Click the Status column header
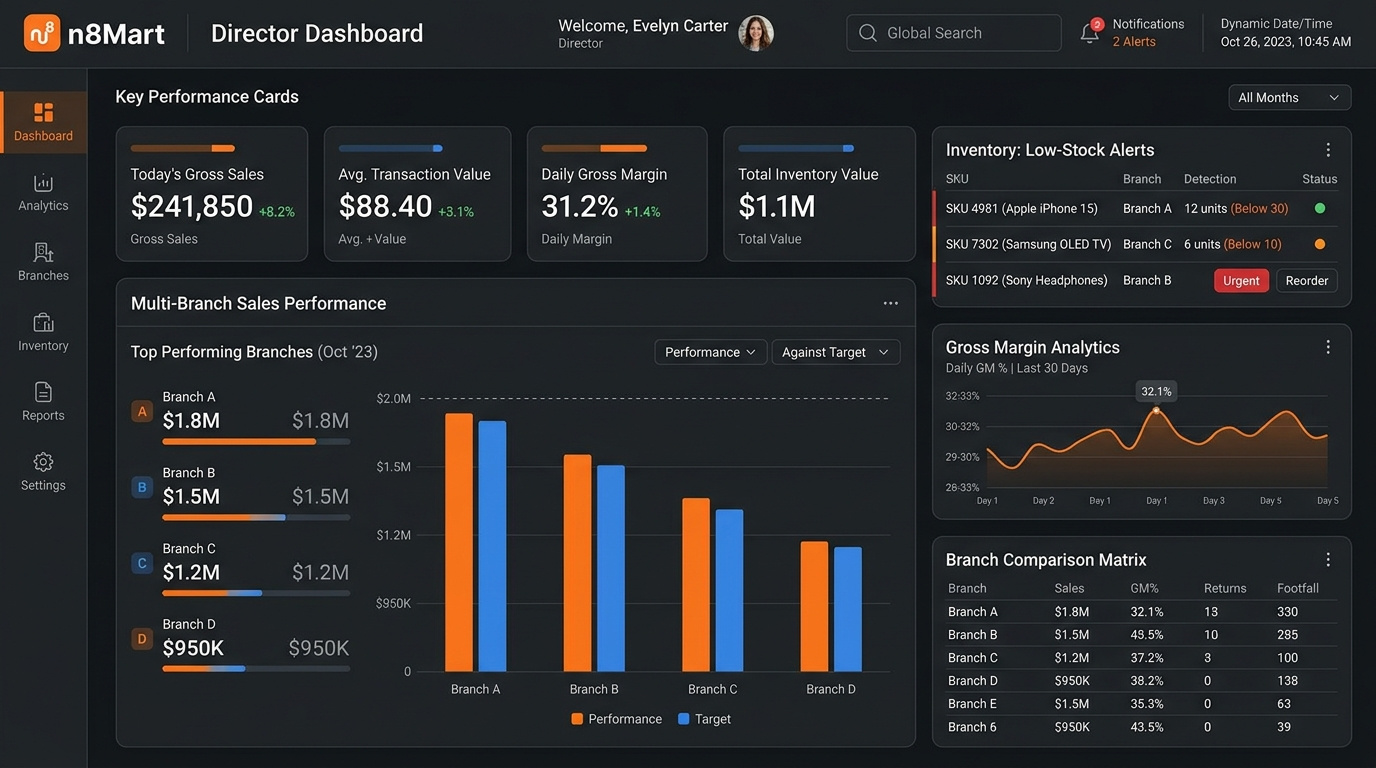The height and width of the screenshot is (768, 1376). pyautogui.click(x=1320, y=179)
